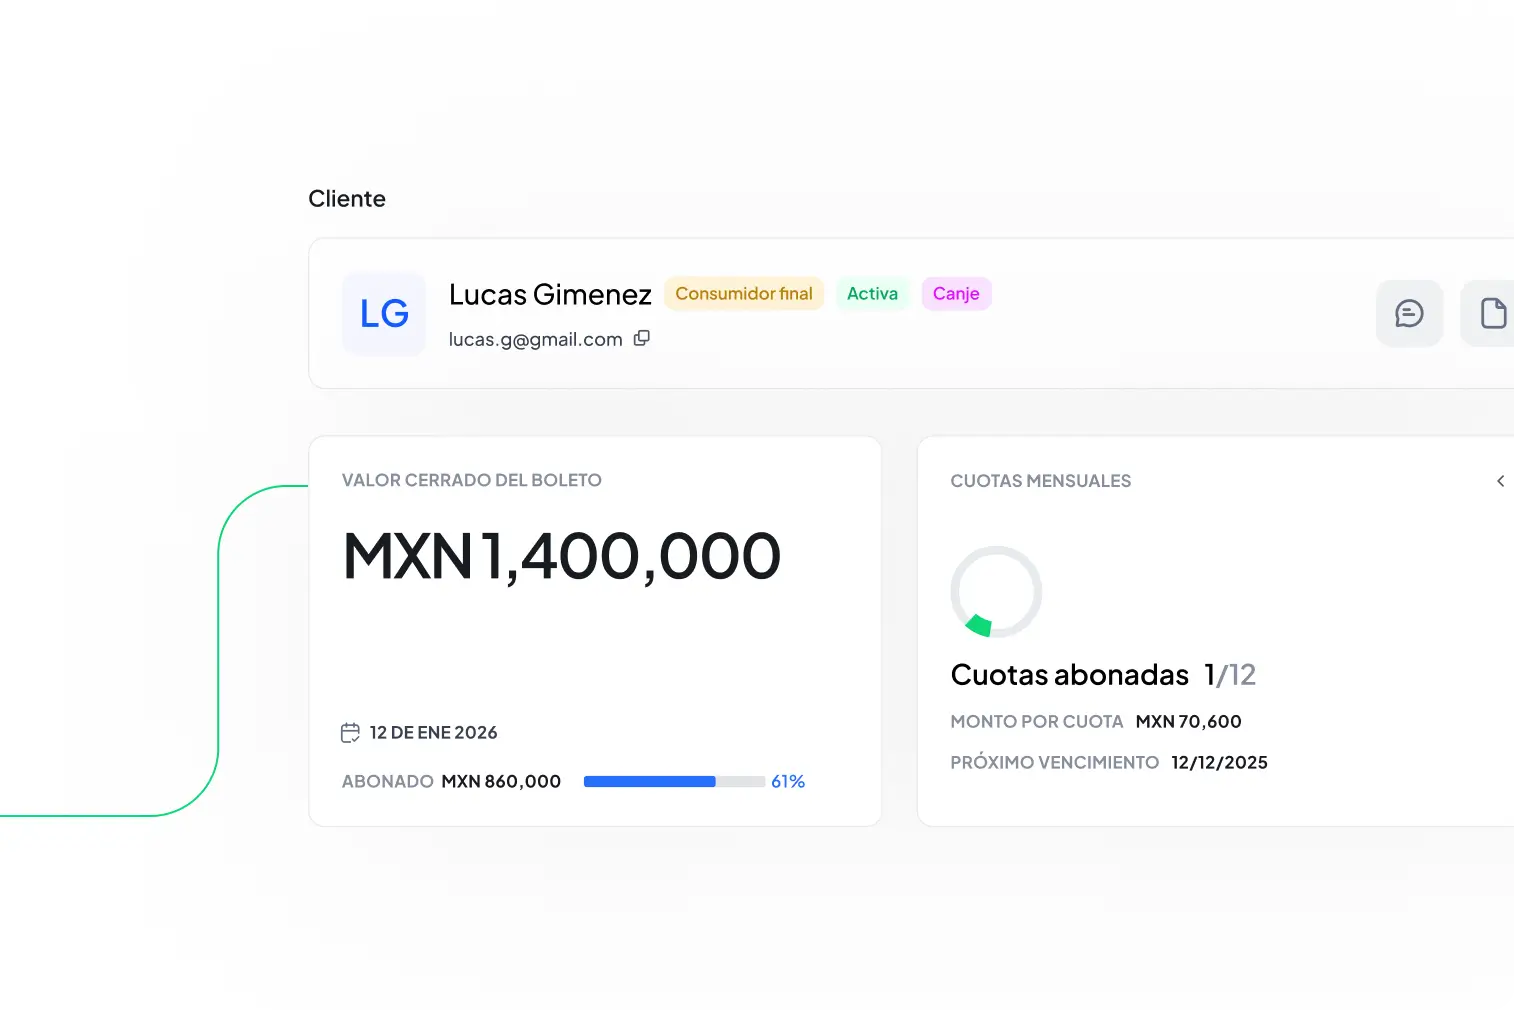The width and height of the screenshot is (1514, 1010).
Task: Click the abonado progress bar
Action: click(x=673, y=781)
